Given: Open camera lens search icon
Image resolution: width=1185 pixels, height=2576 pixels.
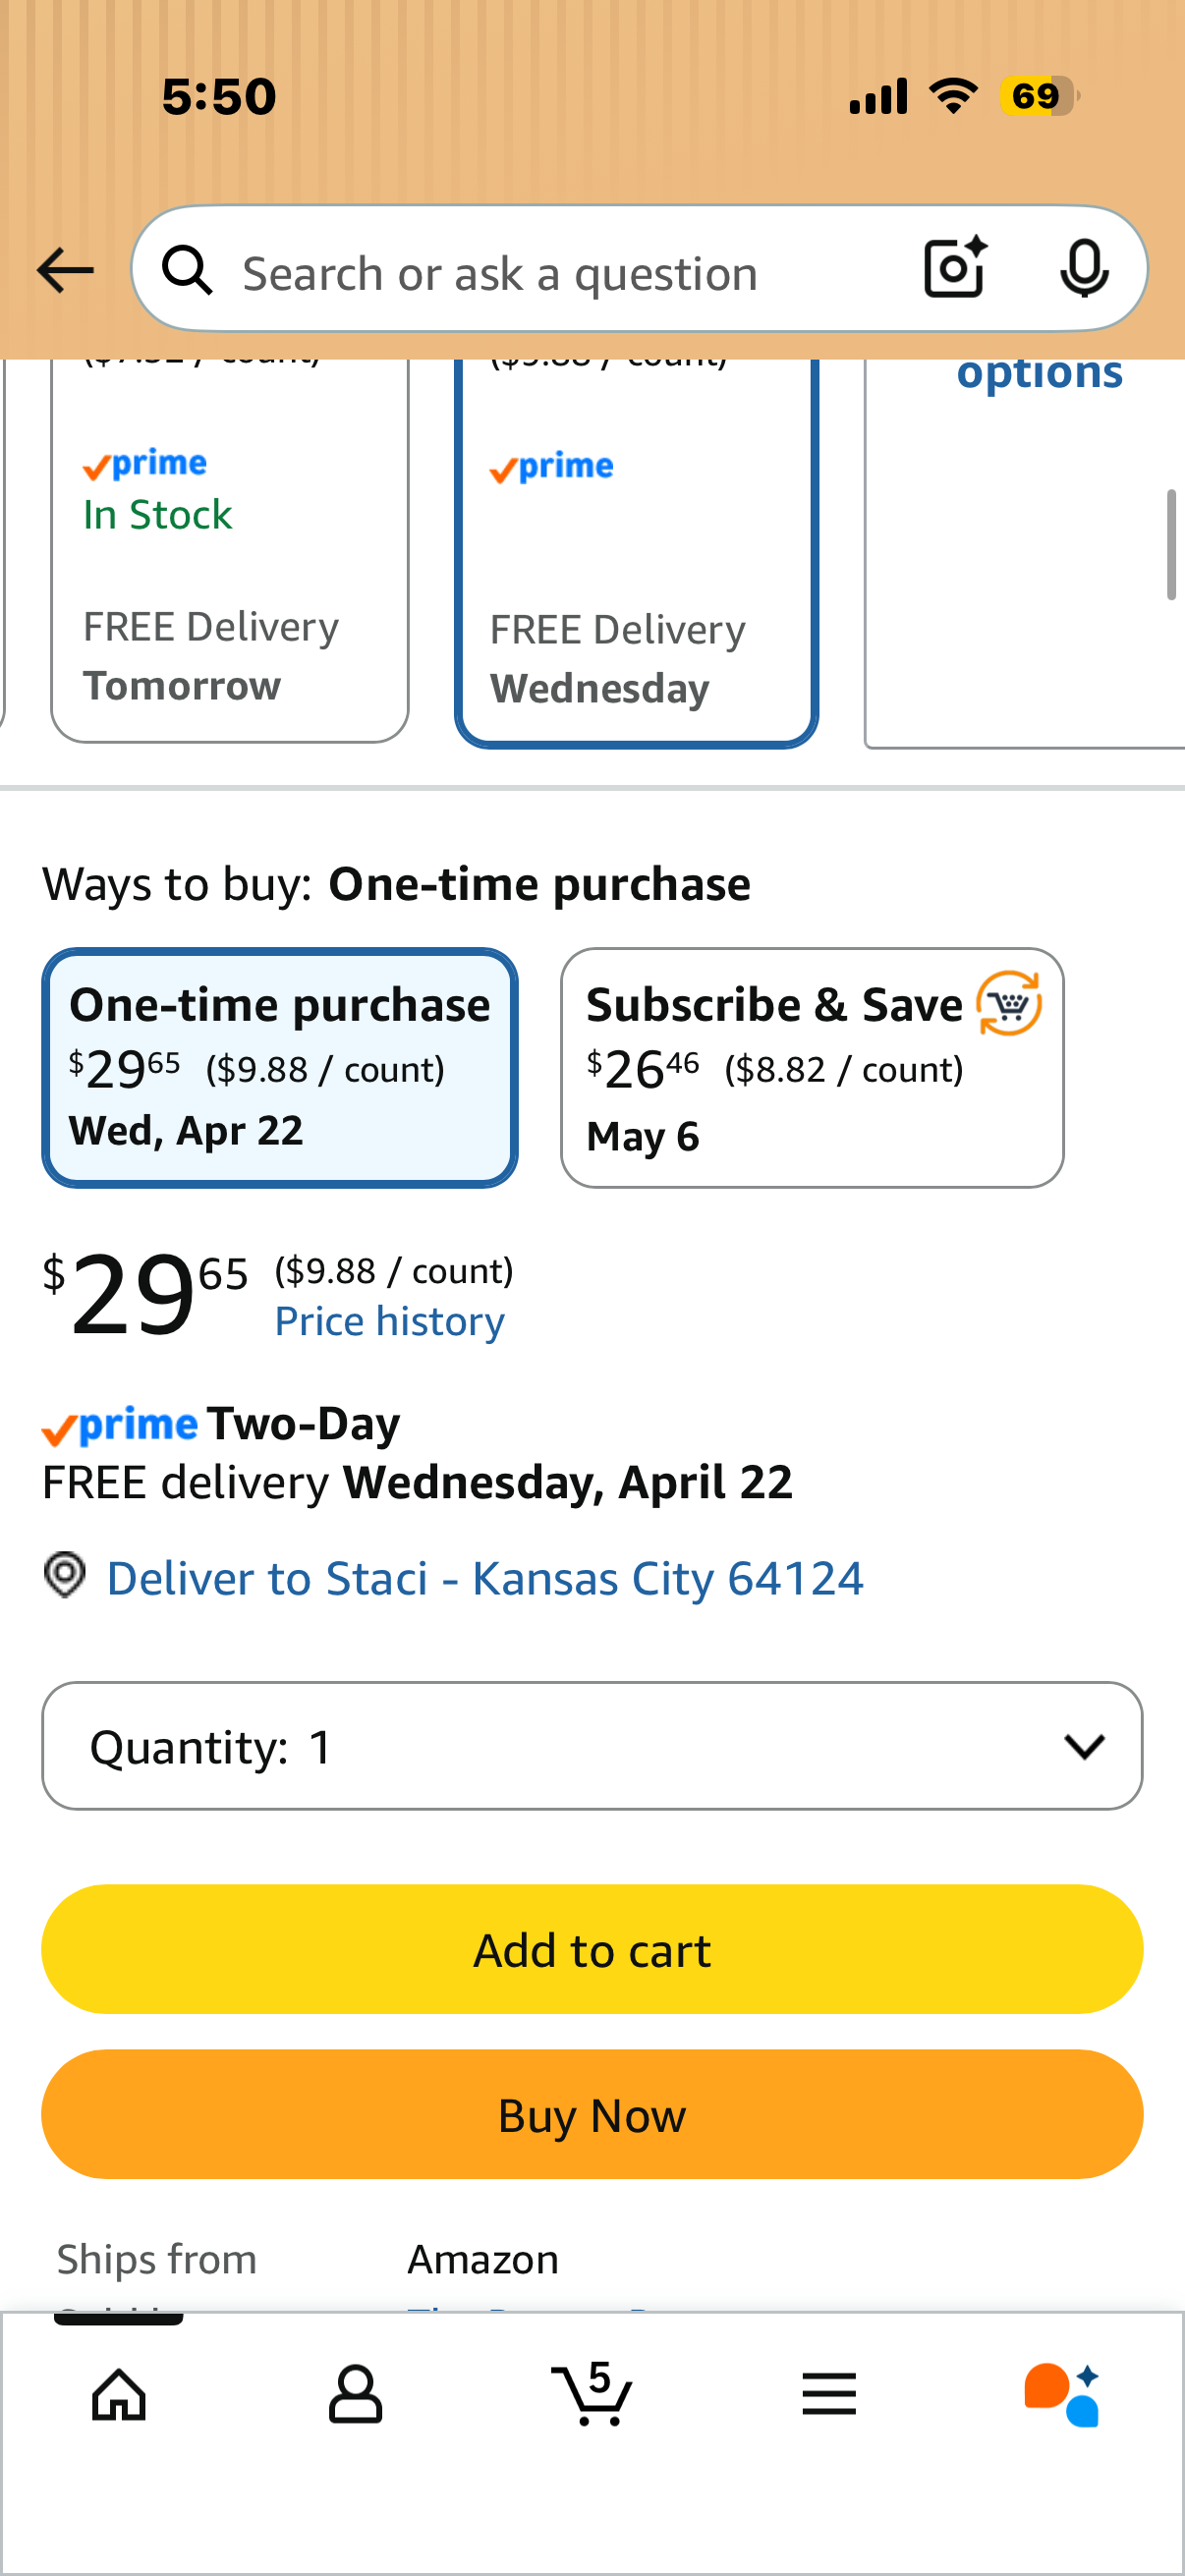Looking at the screenshot, I should pyautogui.click(x=955, y=268).
